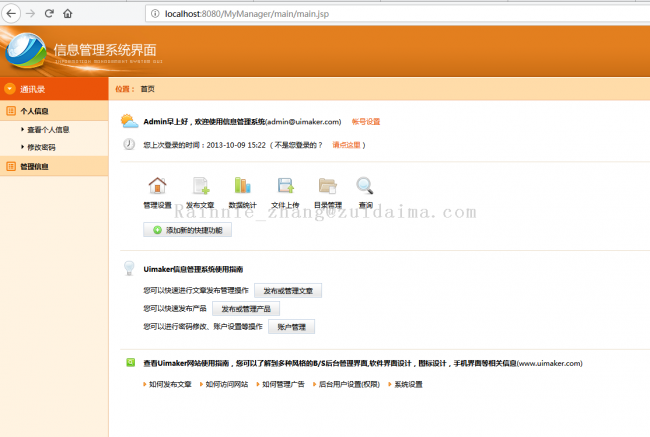Click the 发布文章 document icon
This screenshot has width=650, height=437.
click(x=200, y=186)
